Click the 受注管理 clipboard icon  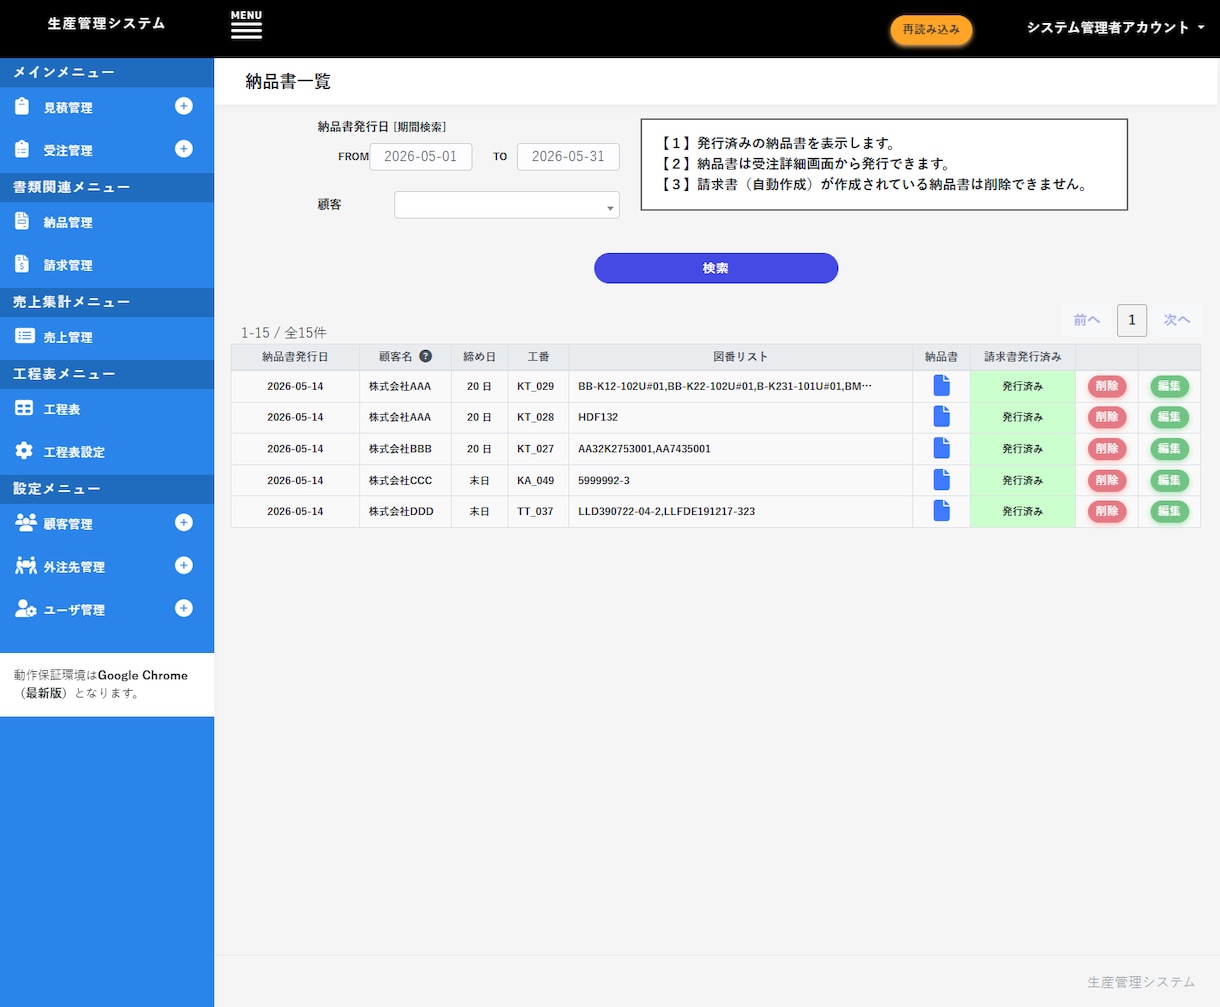(x=23, y=149)
